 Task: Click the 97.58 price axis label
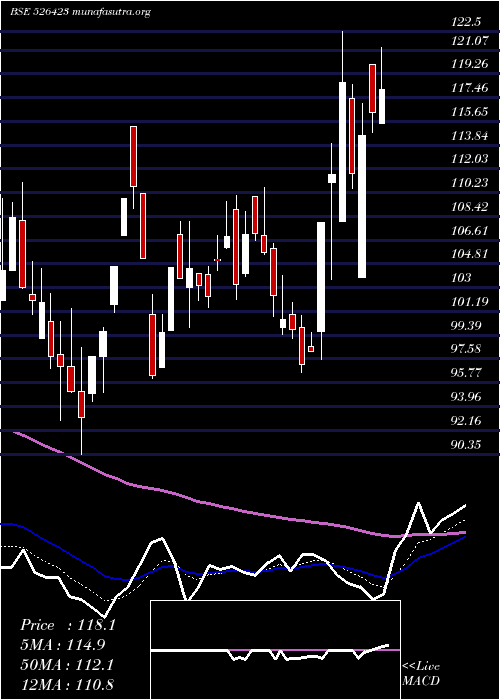(x=467, y=349)
